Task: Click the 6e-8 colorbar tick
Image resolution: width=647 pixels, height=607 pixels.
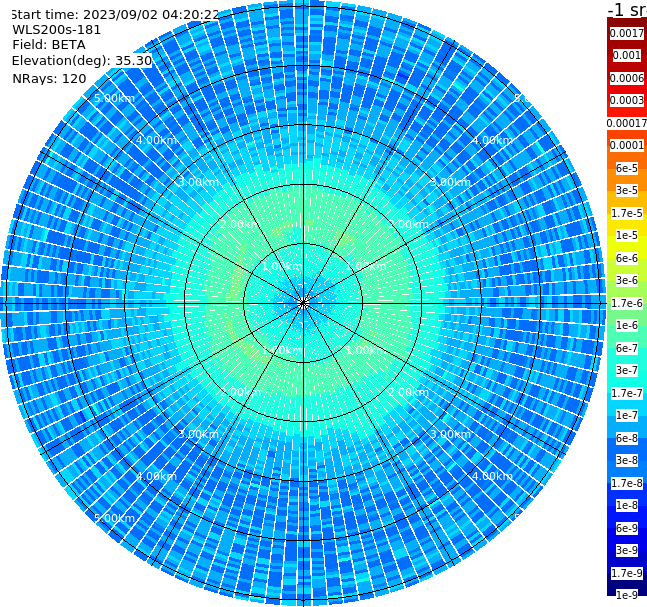Action: pos(627,438)
